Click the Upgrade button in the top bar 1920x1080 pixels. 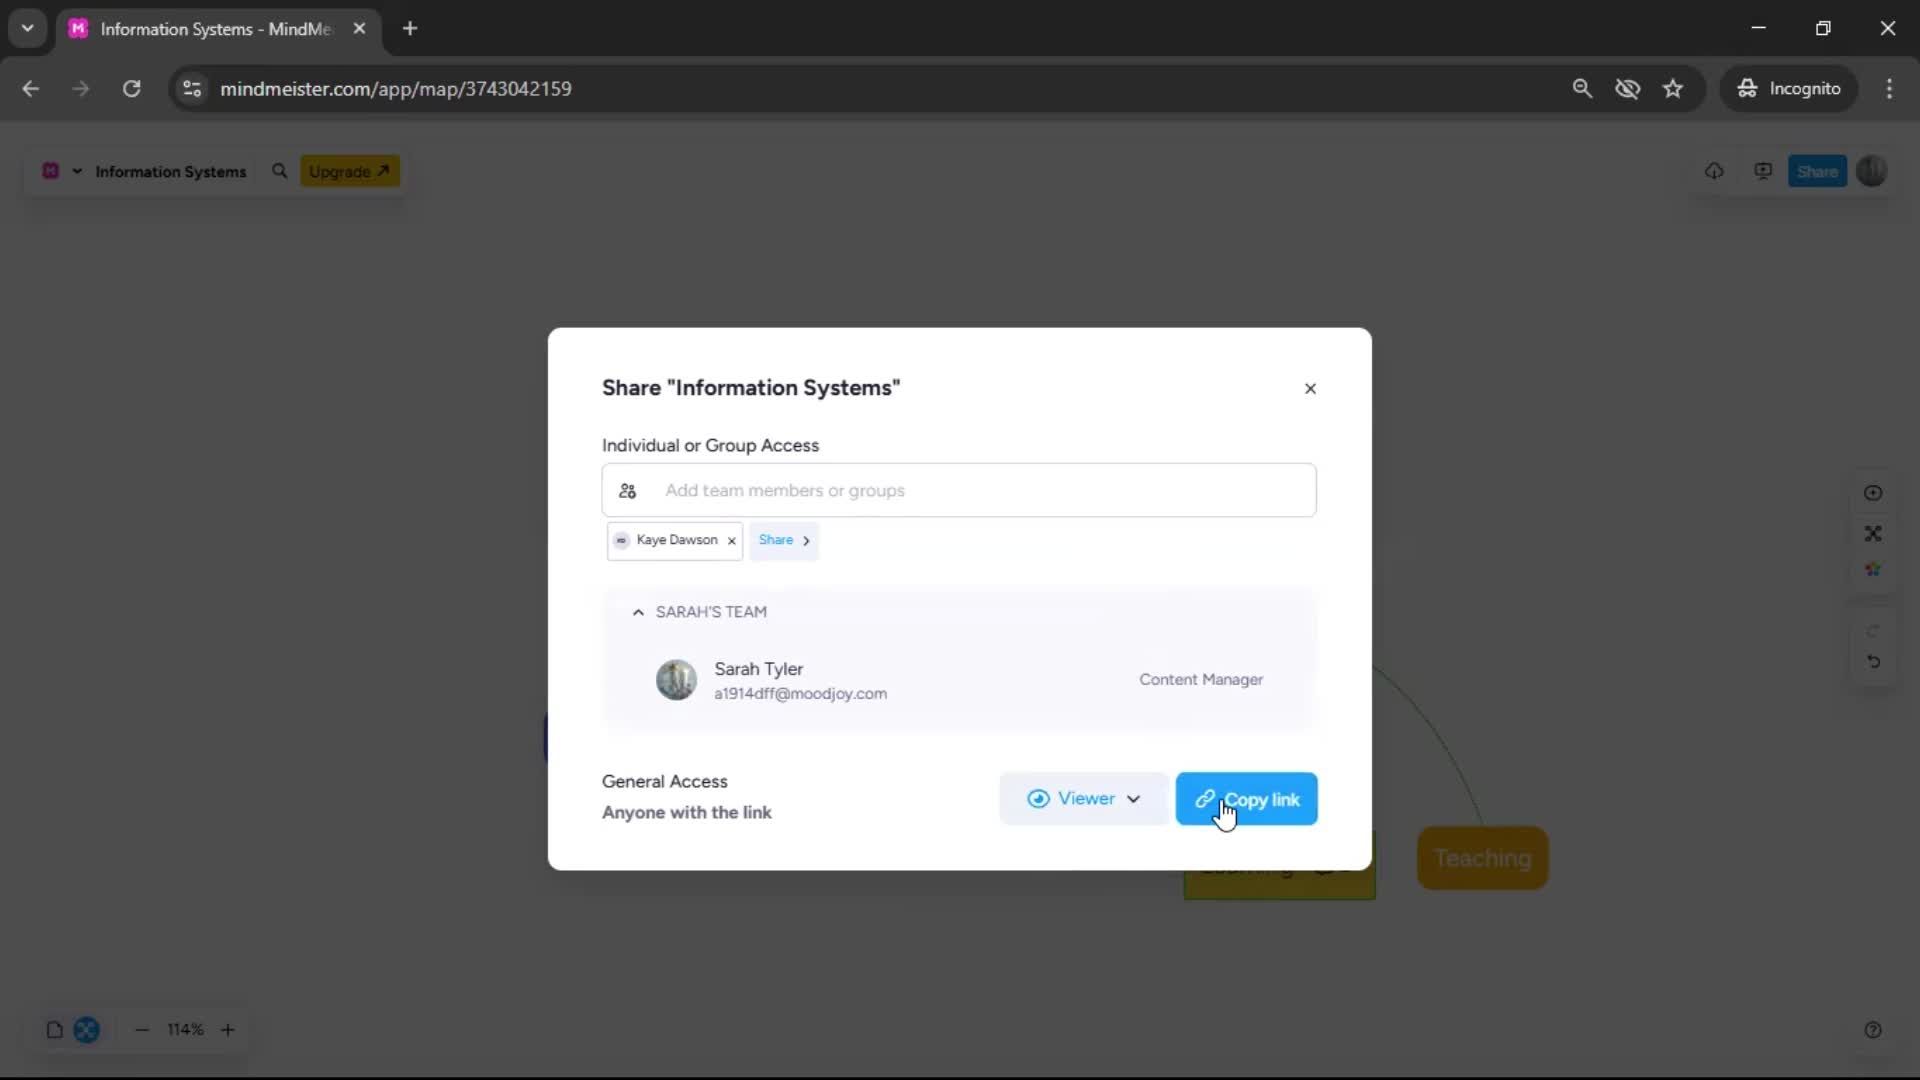(350, 171)
